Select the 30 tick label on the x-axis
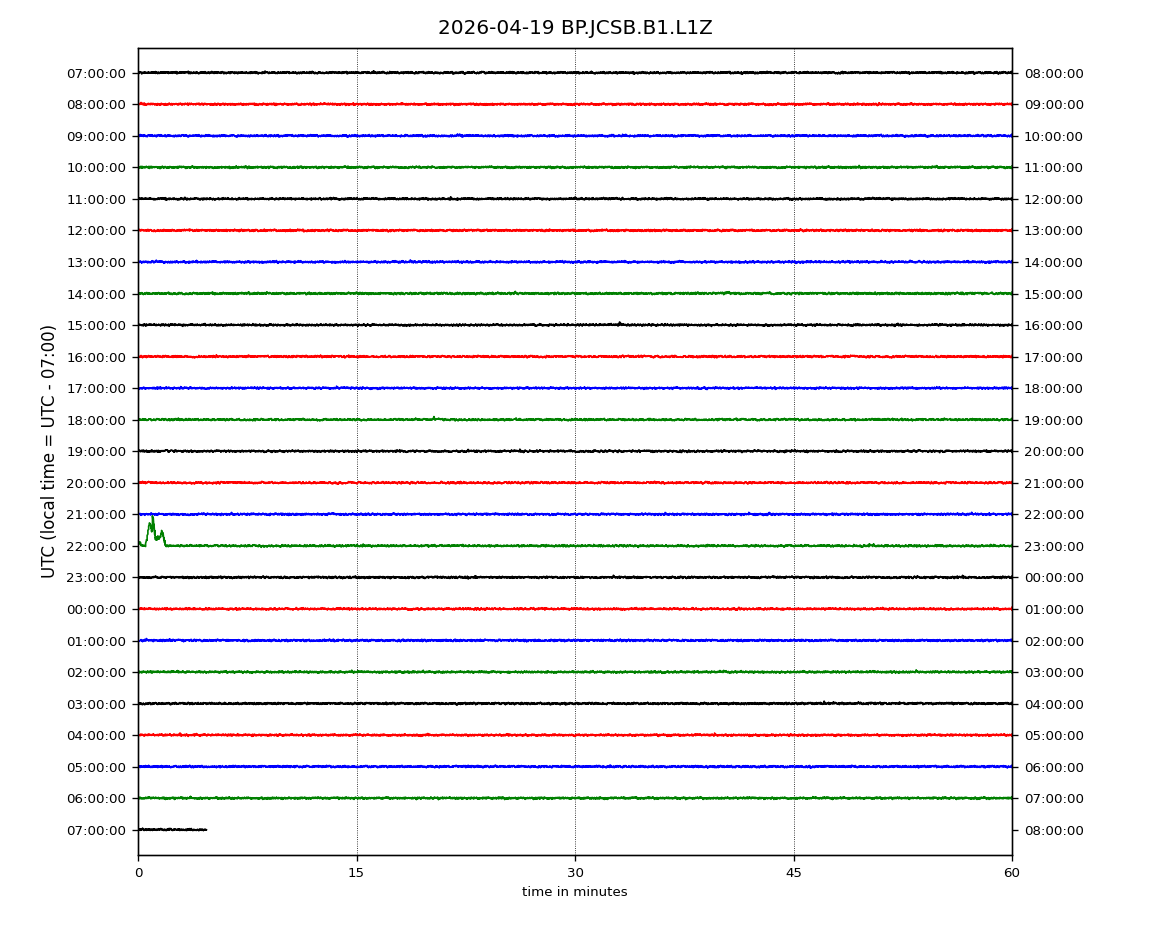The image size is (1150, 950). point(575,873)
